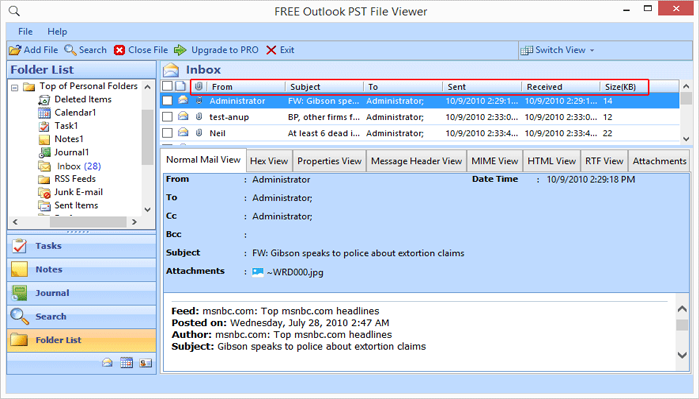Open the Attachments tab
The image size is (699, 399).
[x=659, y=161]
